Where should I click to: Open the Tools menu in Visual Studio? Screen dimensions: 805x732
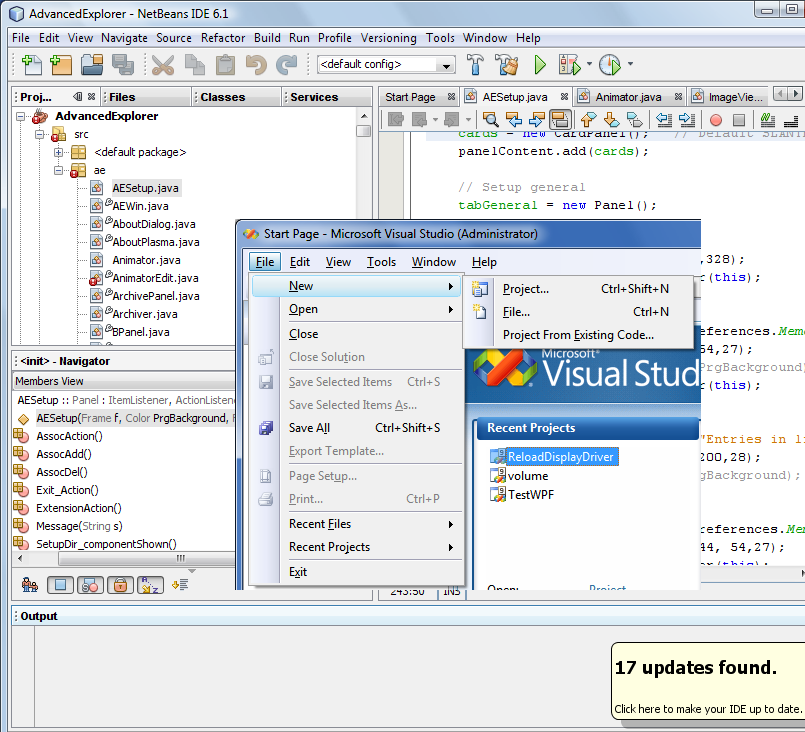(x=381, y=262)
